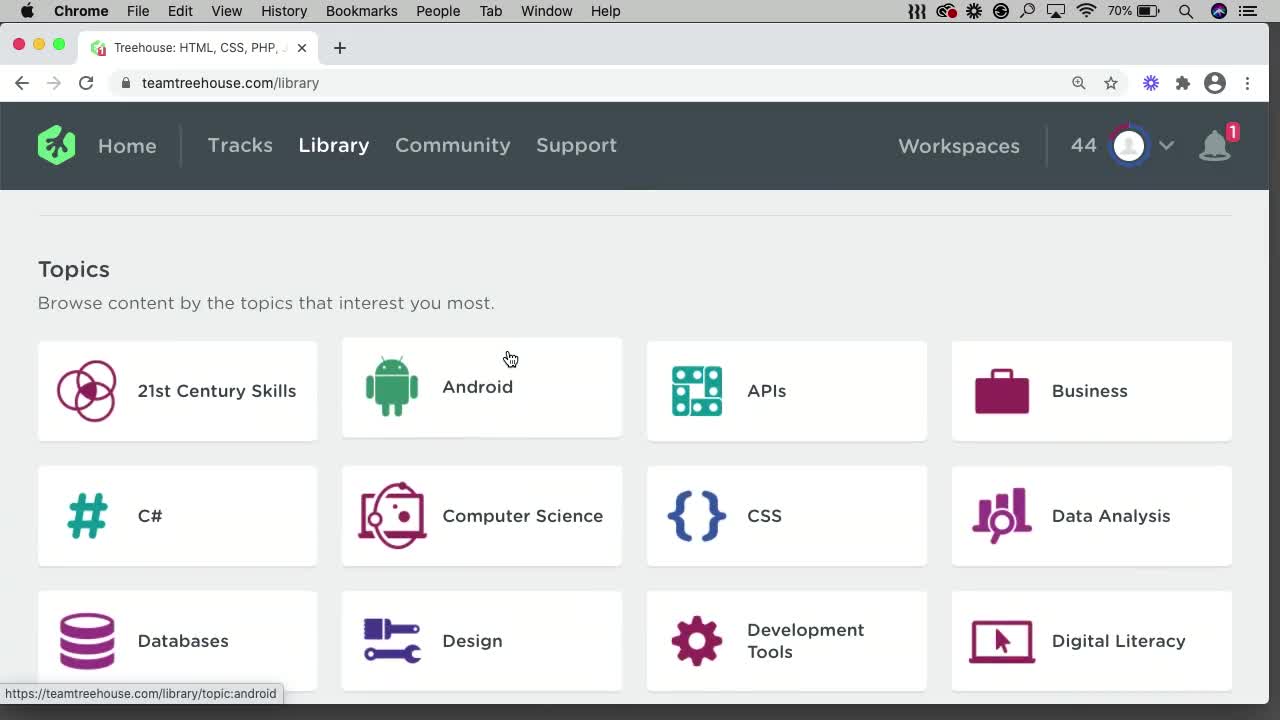Click the CSS curly braces icon
The height and width of the screenshot is (720, 1280).
(696, 516)
